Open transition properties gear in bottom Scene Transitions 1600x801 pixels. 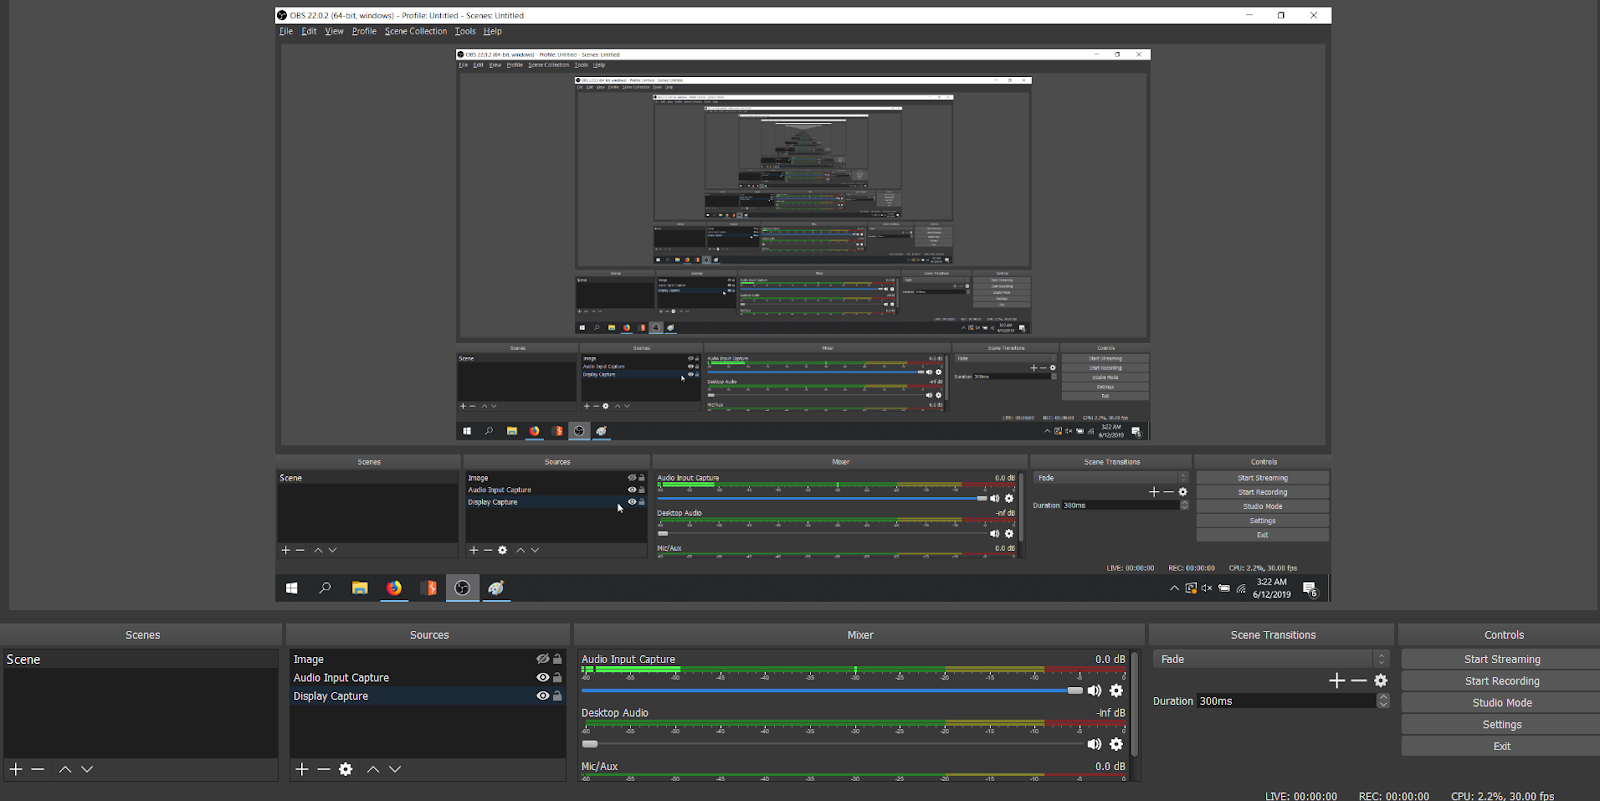point(1381,681)
